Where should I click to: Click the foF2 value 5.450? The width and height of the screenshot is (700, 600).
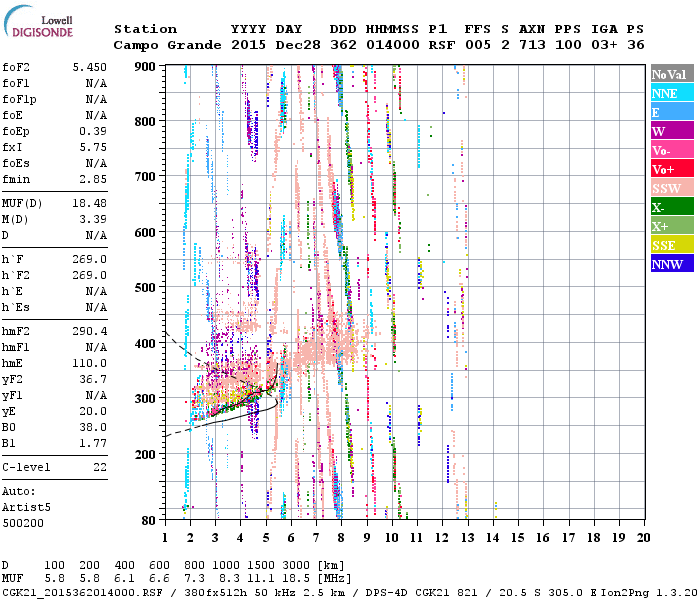click(89, 67)
